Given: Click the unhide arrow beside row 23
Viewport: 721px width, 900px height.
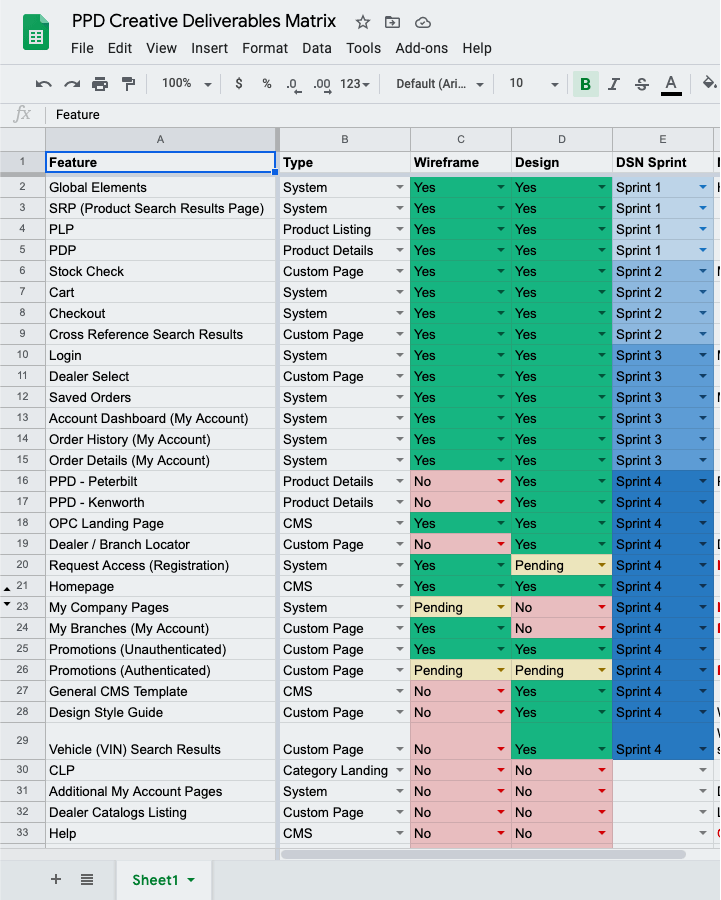Looking at the screenshot, I should pyautogui.click(x=7, y=604).
